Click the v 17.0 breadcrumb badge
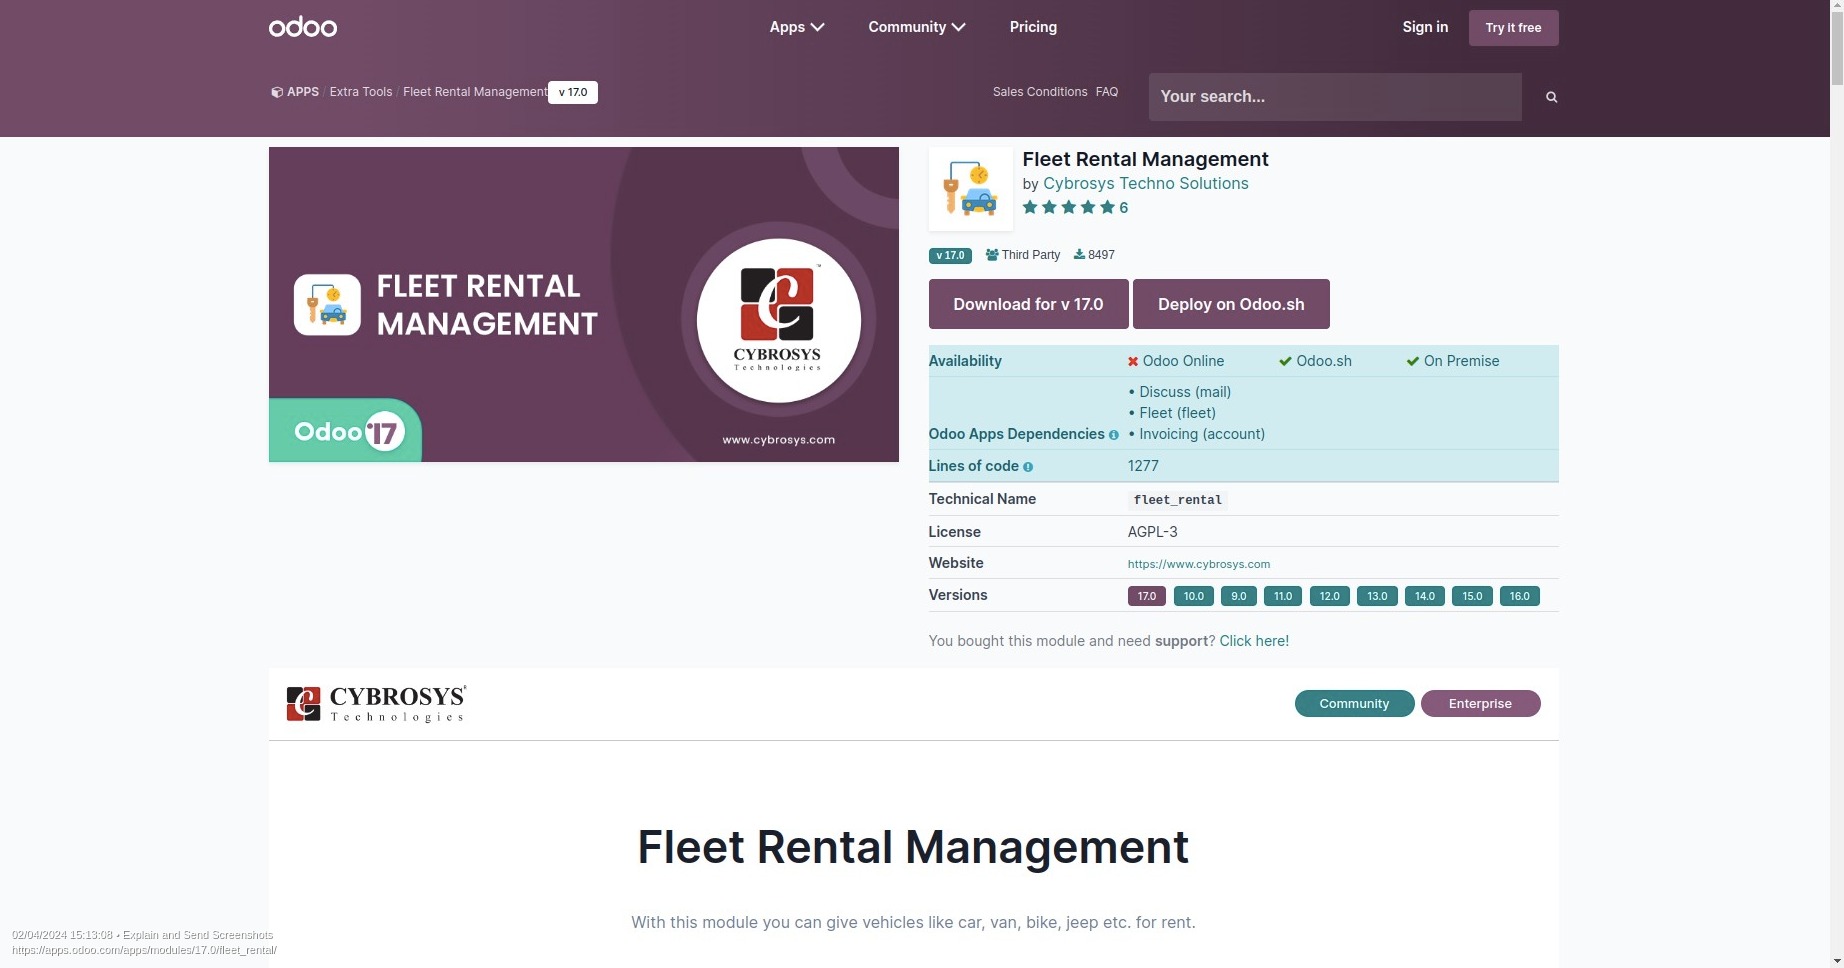Image resolution: width=1844 pixels, height=968 pixels. (x=573, y=92)
